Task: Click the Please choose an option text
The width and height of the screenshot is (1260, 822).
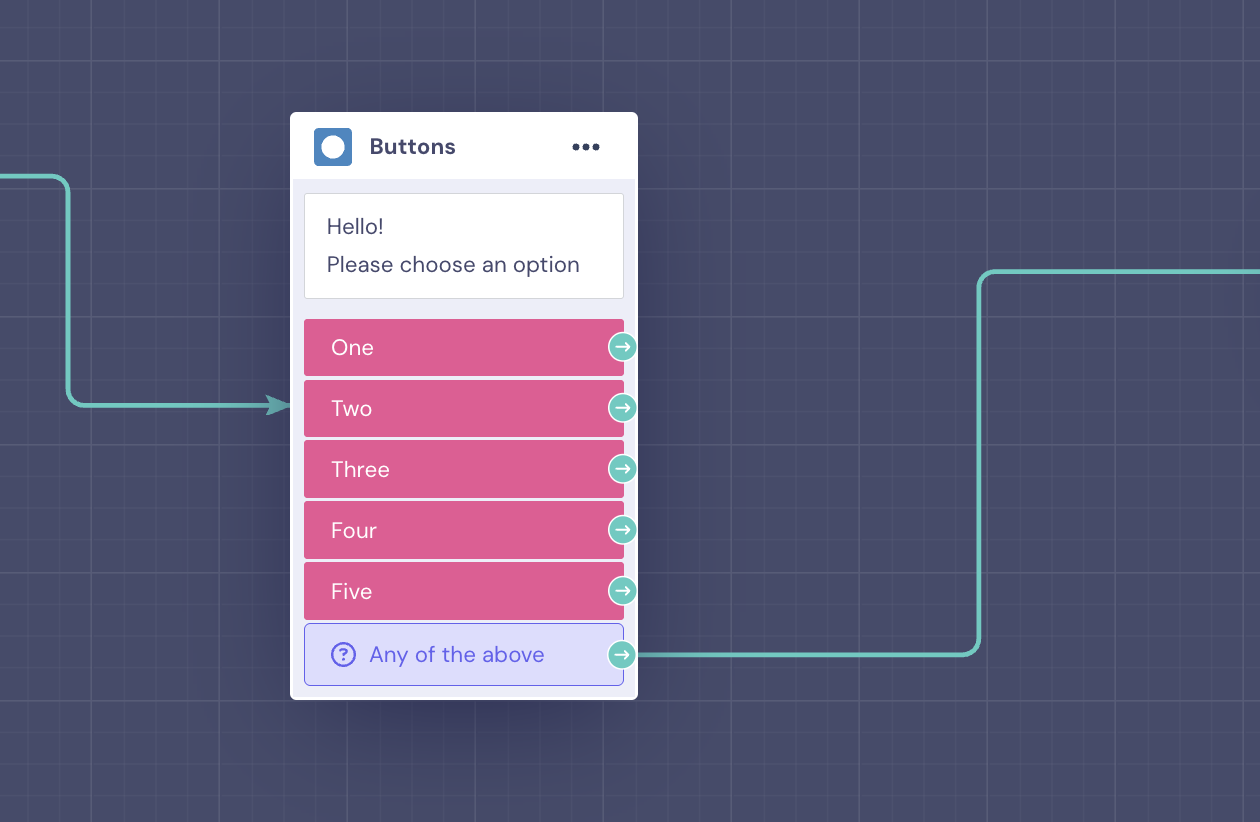Action: (453, 265)
